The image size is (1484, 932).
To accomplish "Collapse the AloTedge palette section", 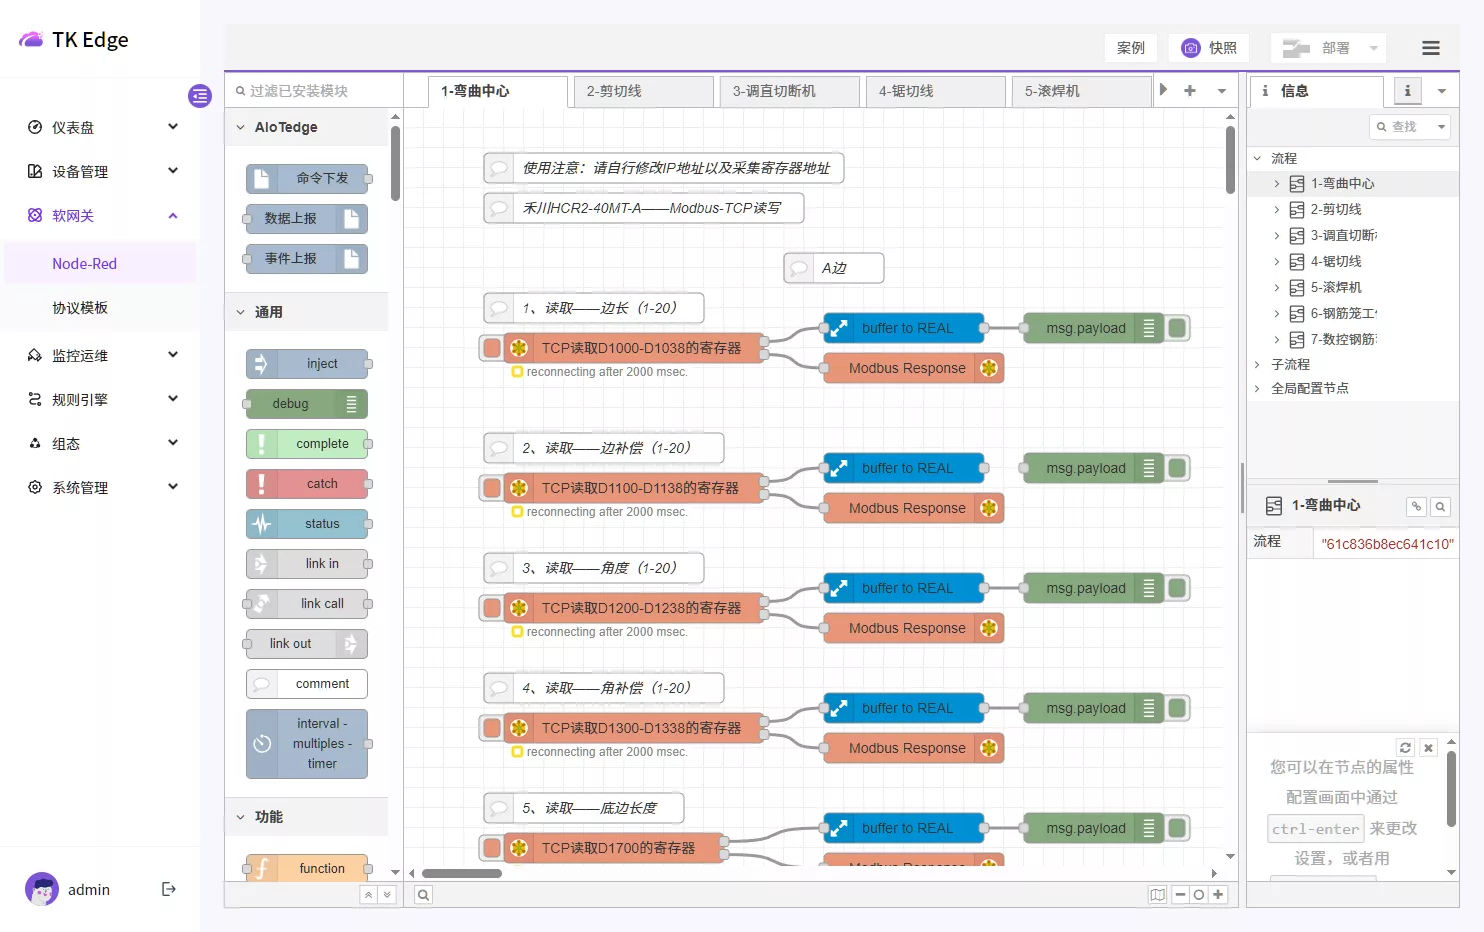I will coord(240,127).
